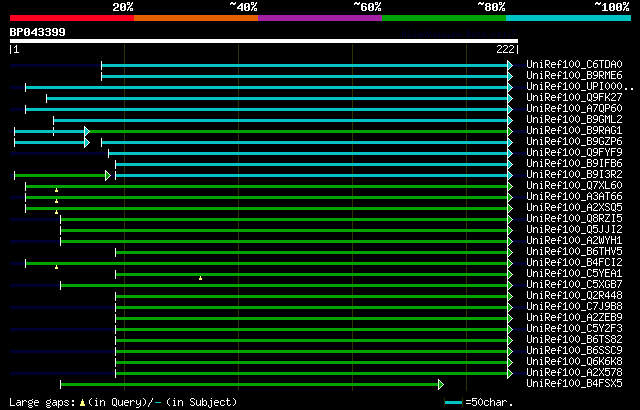Open hit UniRef100_C6TDA0
The height and width of the screenshot is (410, 640).
coord(574,64)
